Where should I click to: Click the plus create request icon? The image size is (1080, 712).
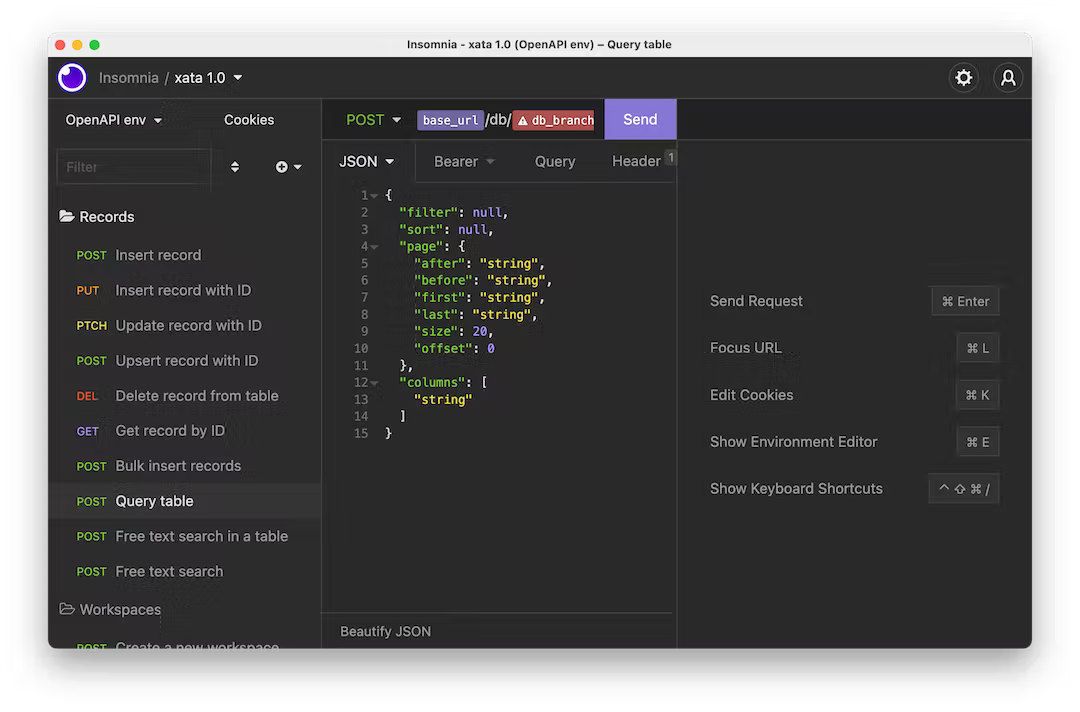tap(282, 167)
